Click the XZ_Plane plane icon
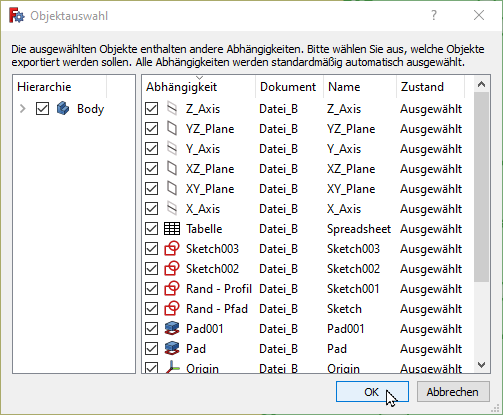 [172, 169]
